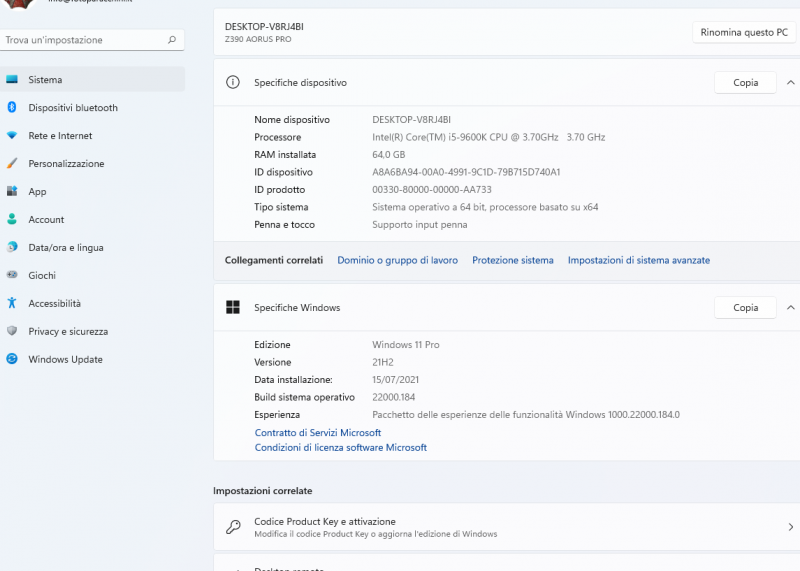The width and height of the screenshot is (800, 571).
Task: Click the RAM value 64,0 GB
Action: click(389, 155)
